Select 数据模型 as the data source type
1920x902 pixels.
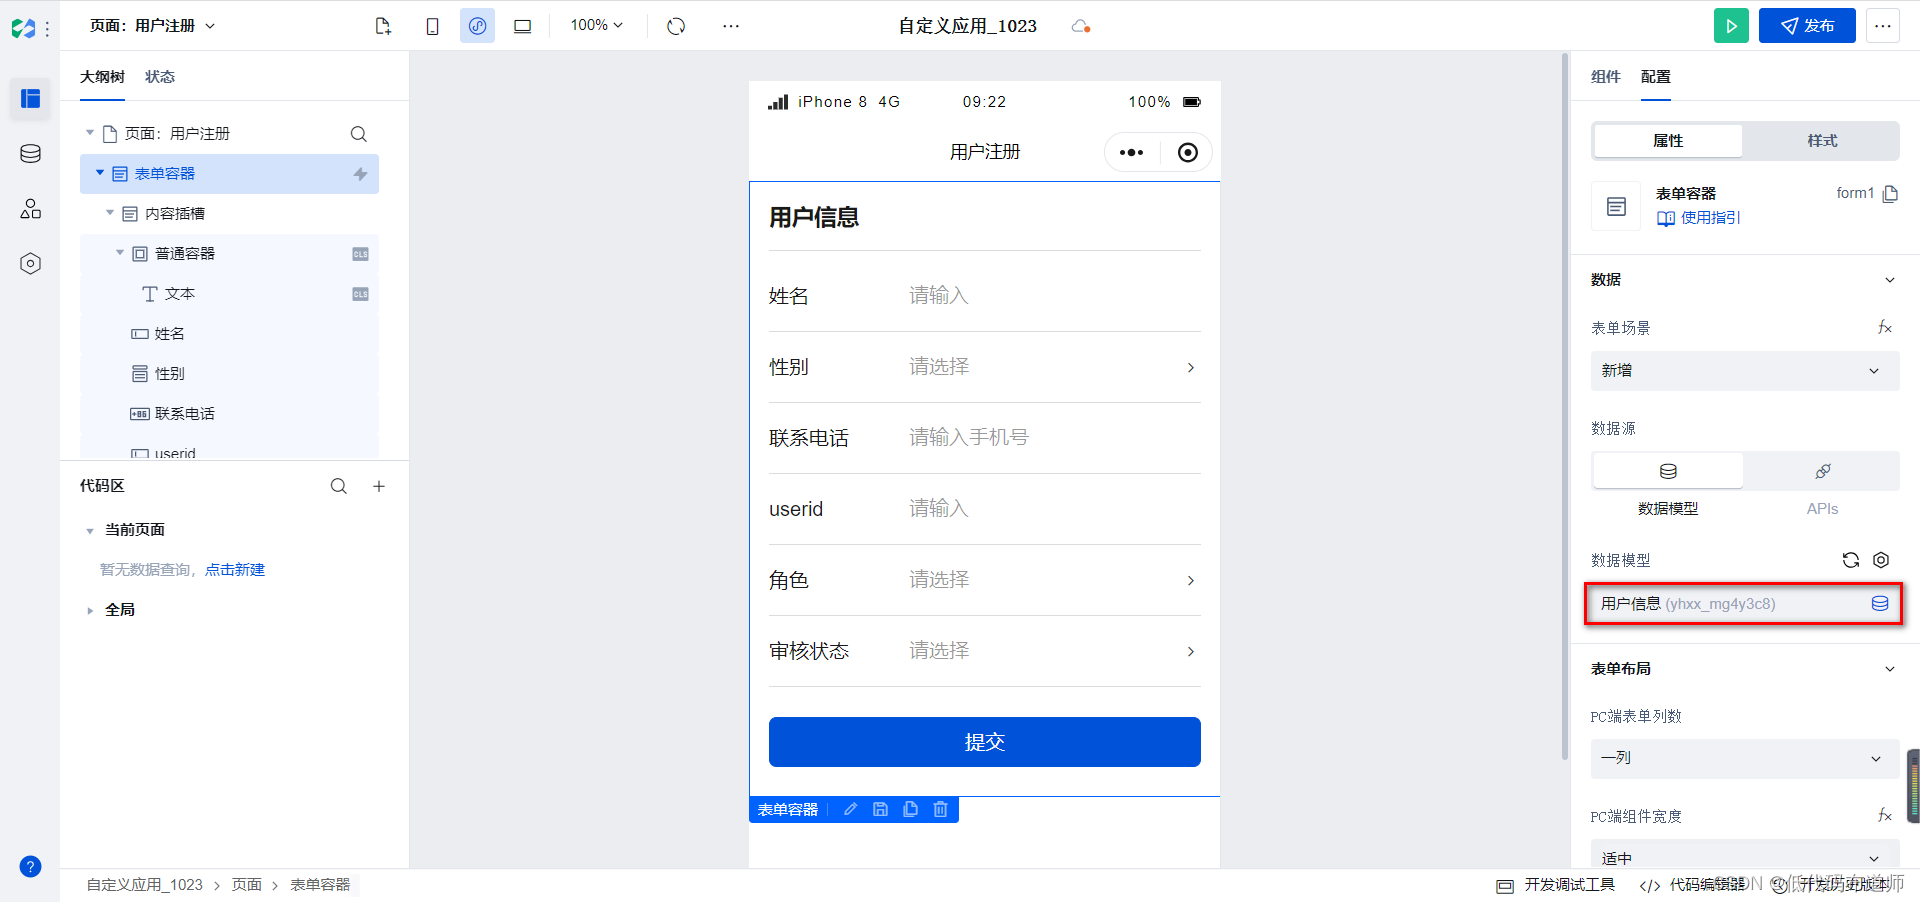pyautogui.click(x=1668, y=471)
